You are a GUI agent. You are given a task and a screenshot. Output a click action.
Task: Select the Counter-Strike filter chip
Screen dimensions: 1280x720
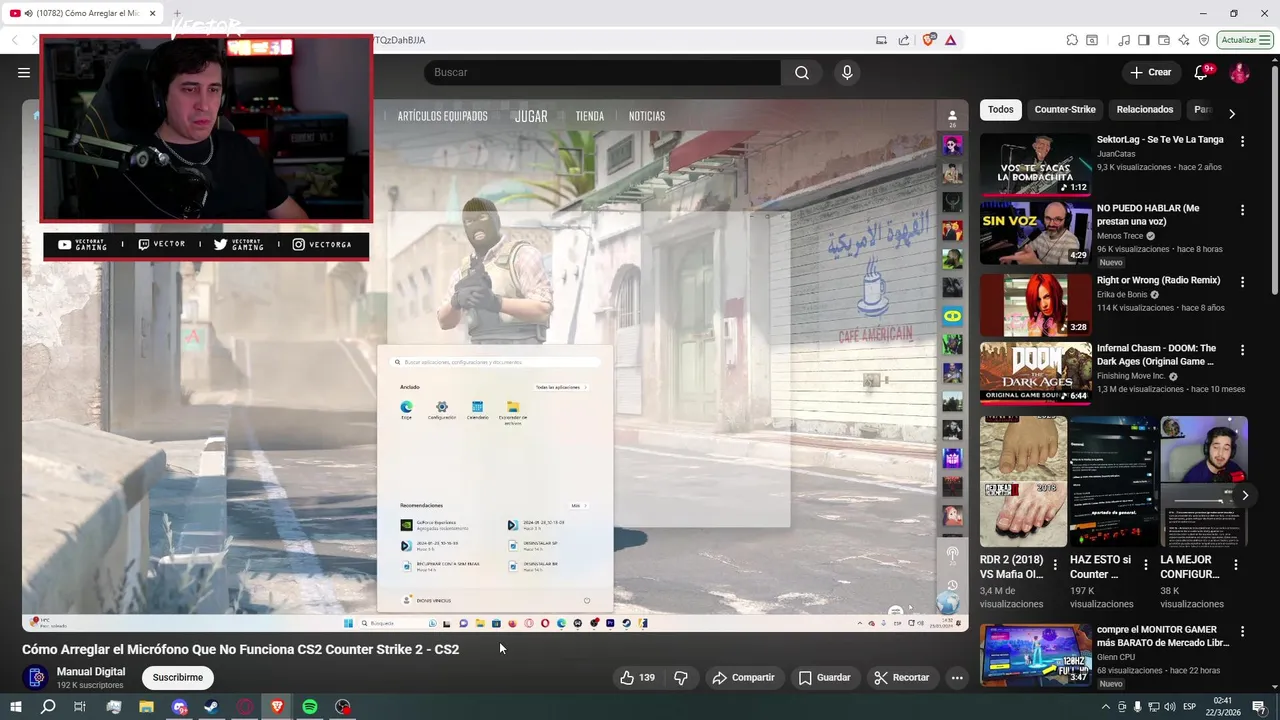(x=1065, y=109)
